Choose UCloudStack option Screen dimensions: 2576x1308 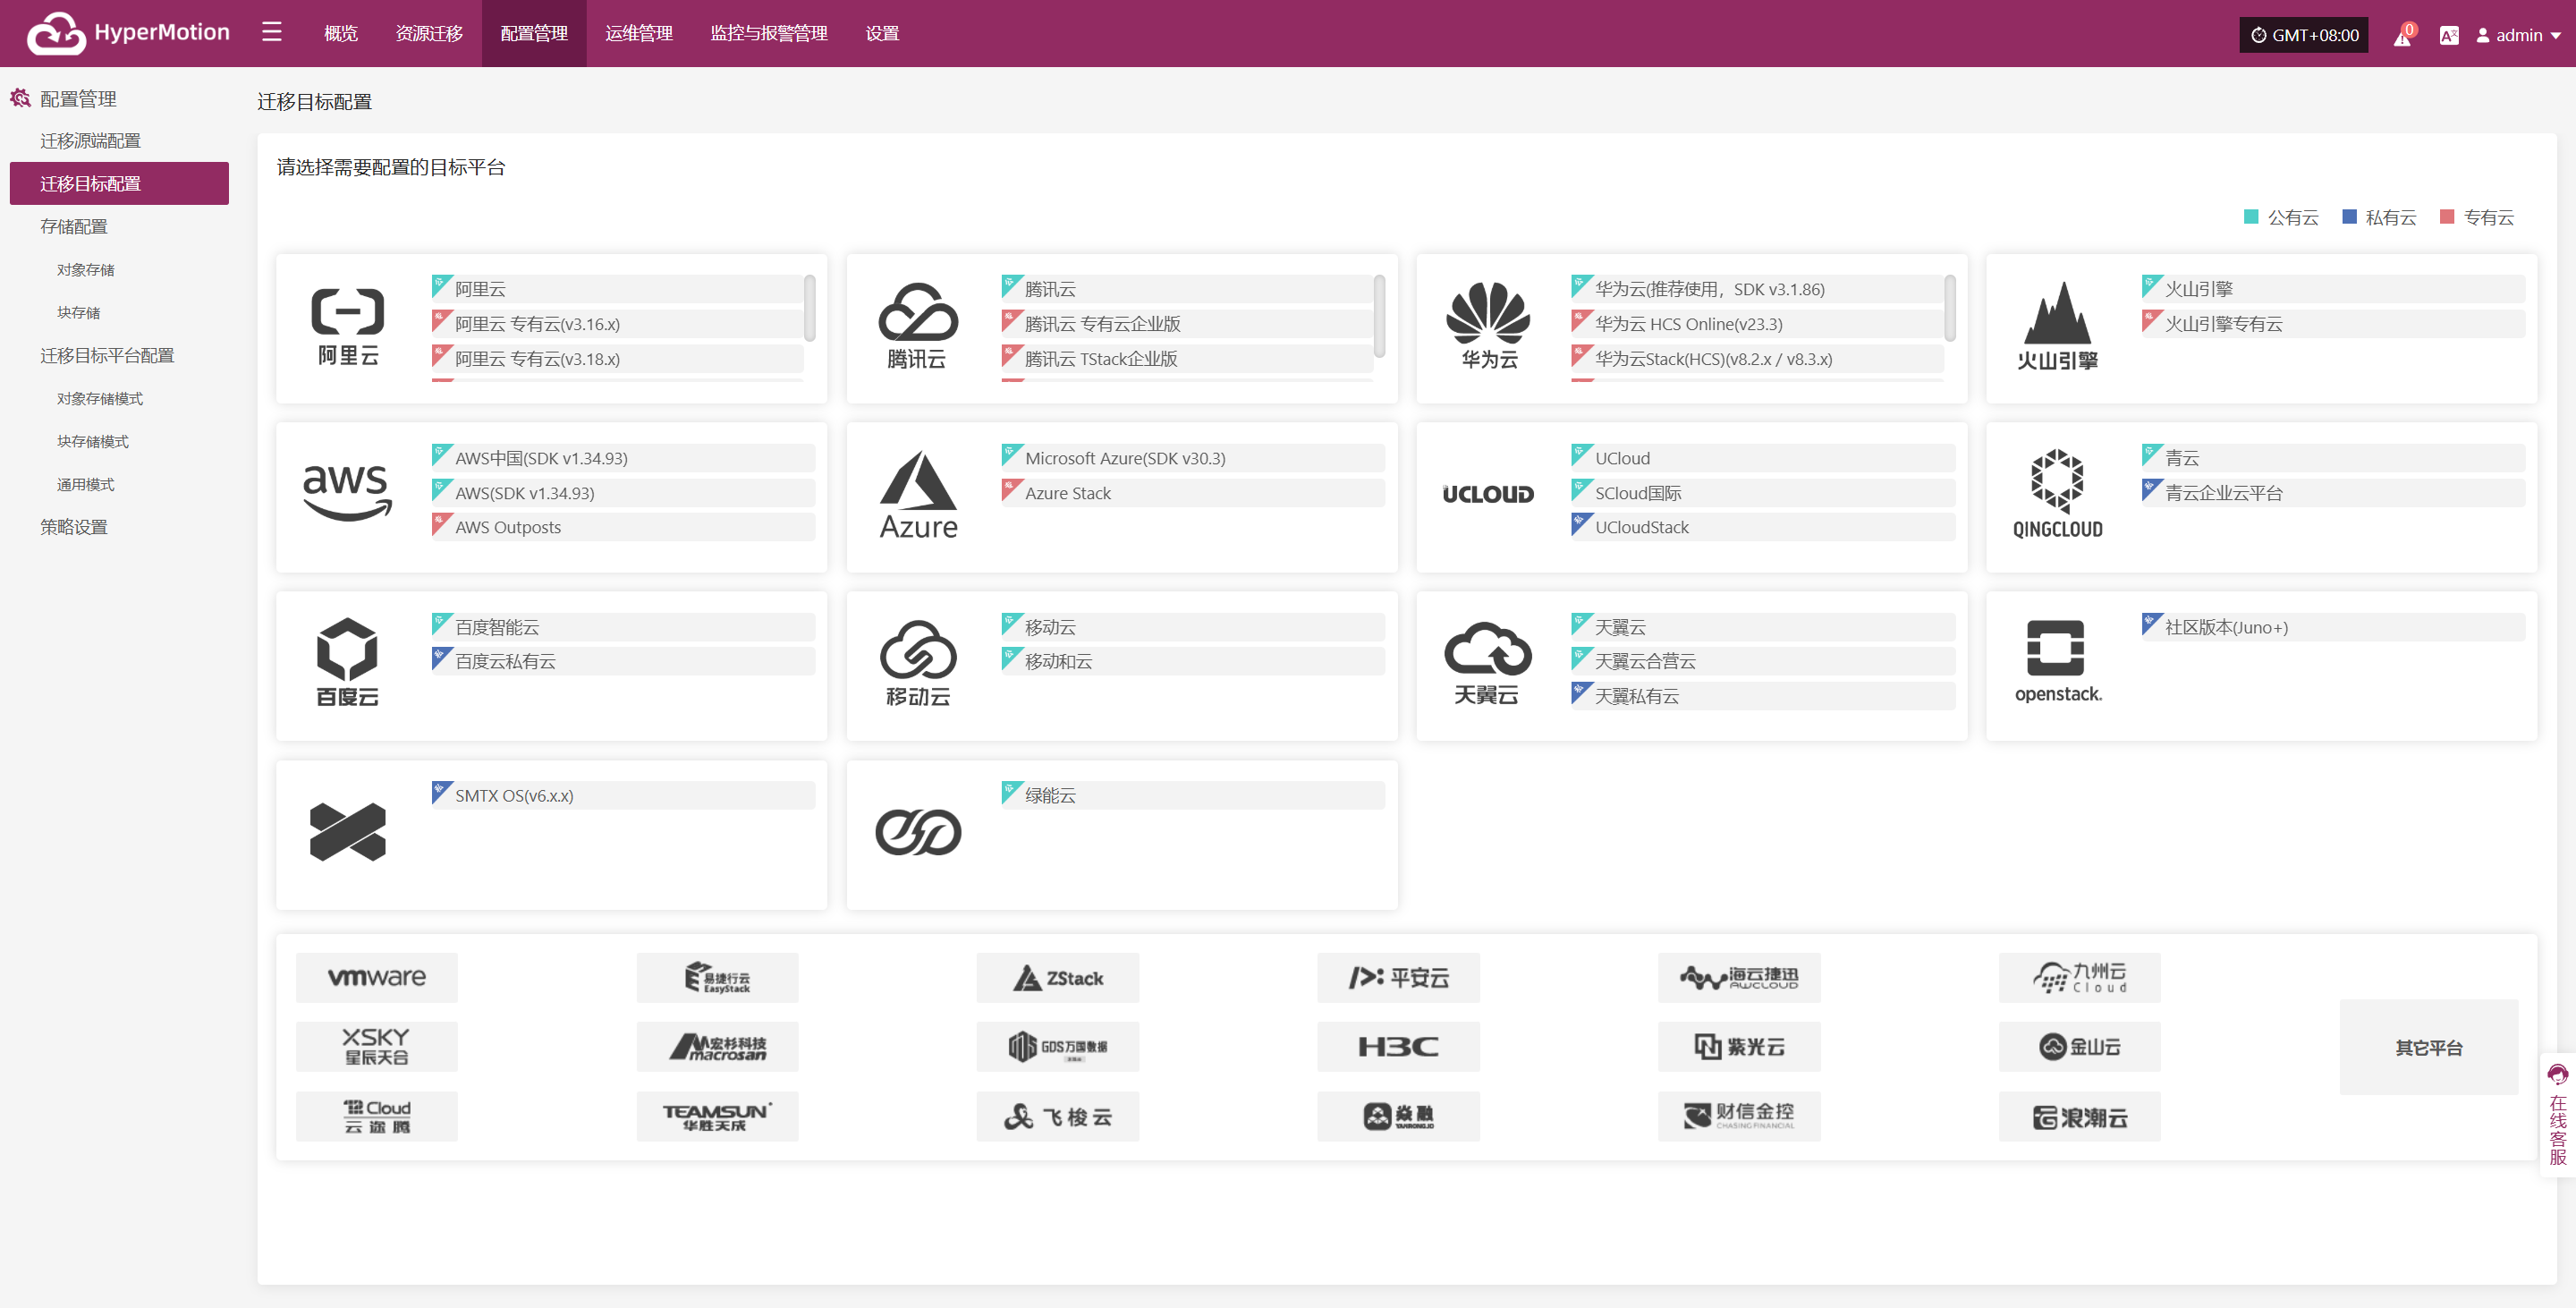[1763, 527]
